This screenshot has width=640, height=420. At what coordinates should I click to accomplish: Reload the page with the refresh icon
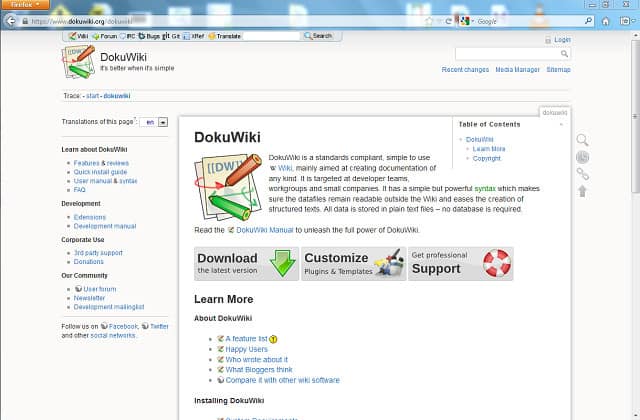tap(449, 21)
